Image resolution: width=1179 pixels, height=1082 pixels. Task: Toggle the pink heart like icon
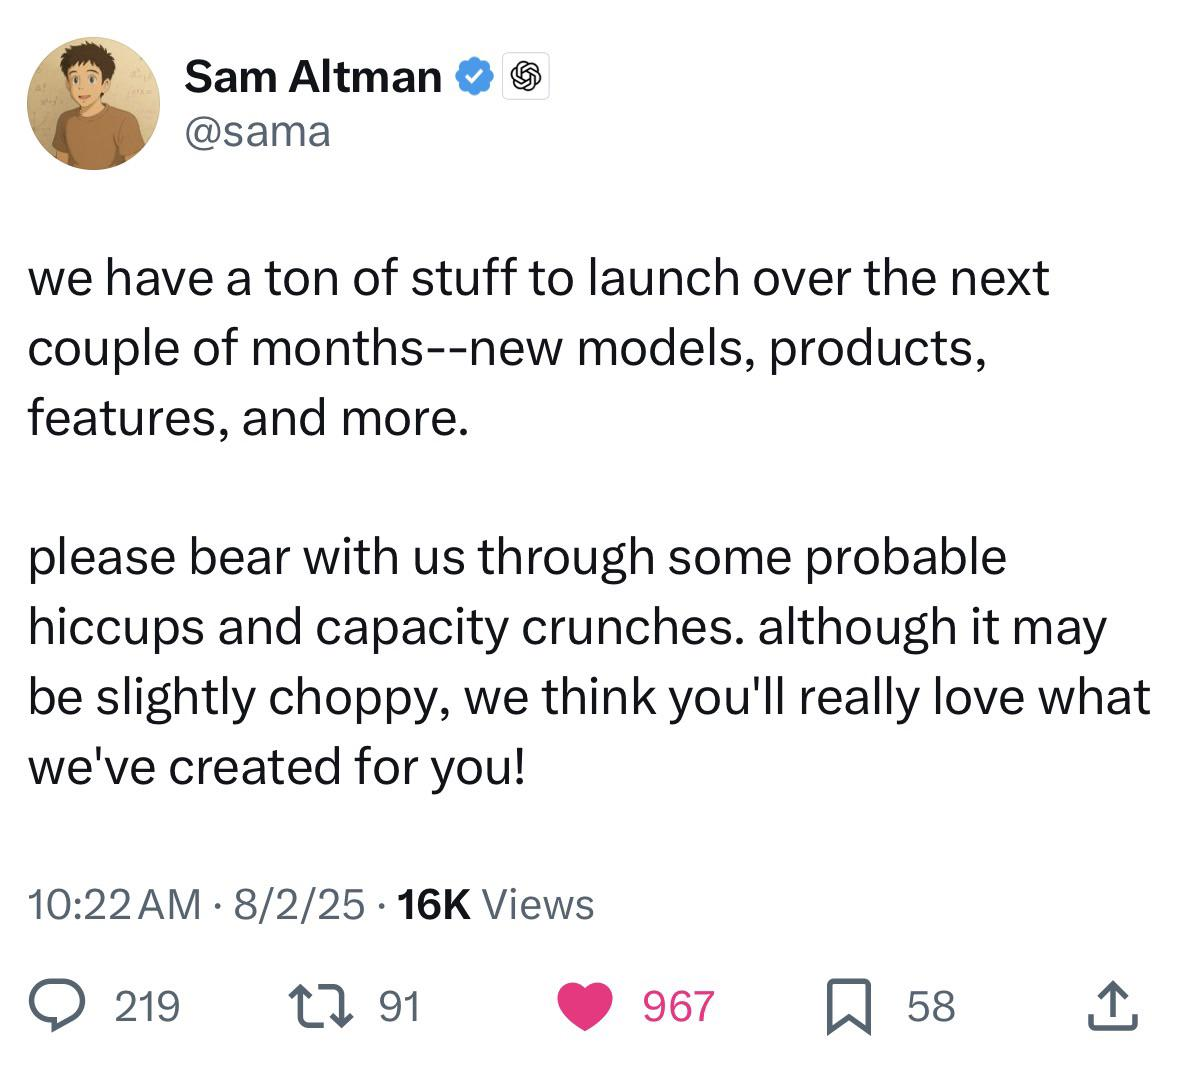tap(585, 1006)
